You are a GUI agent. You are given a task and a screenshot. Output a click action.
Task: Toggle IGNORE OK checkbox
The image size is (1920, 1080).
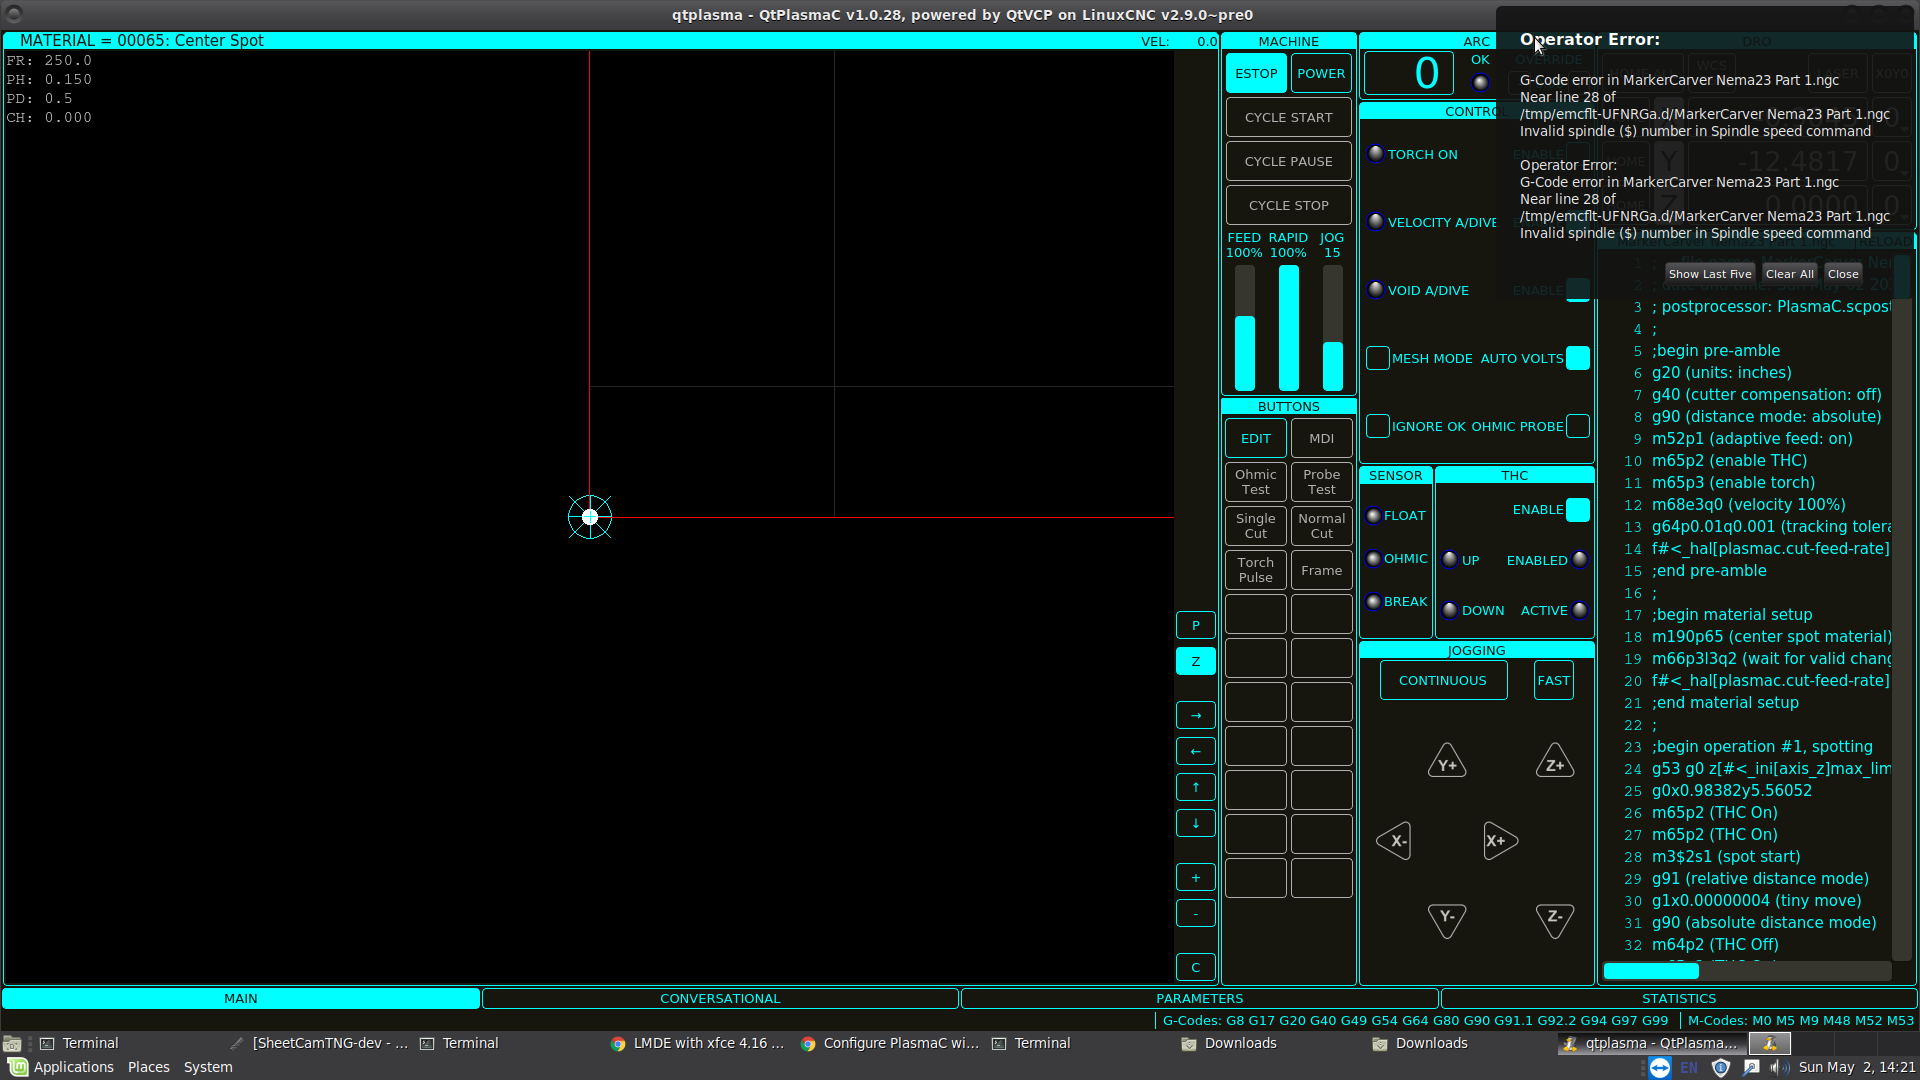coord(1378,426)
